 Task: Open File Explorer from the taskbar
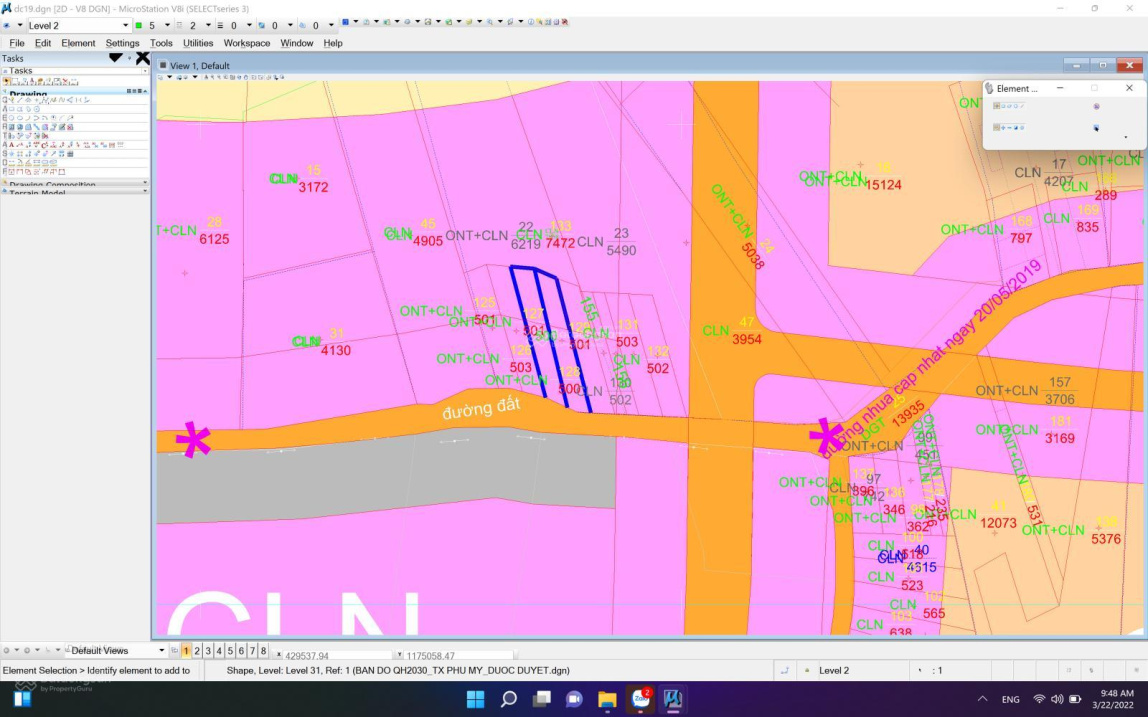click(607, 698)
